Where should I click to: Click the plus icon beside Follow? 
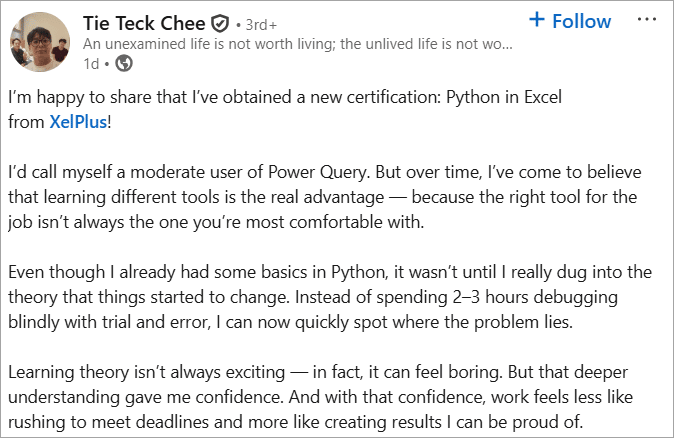coord(537,20)
